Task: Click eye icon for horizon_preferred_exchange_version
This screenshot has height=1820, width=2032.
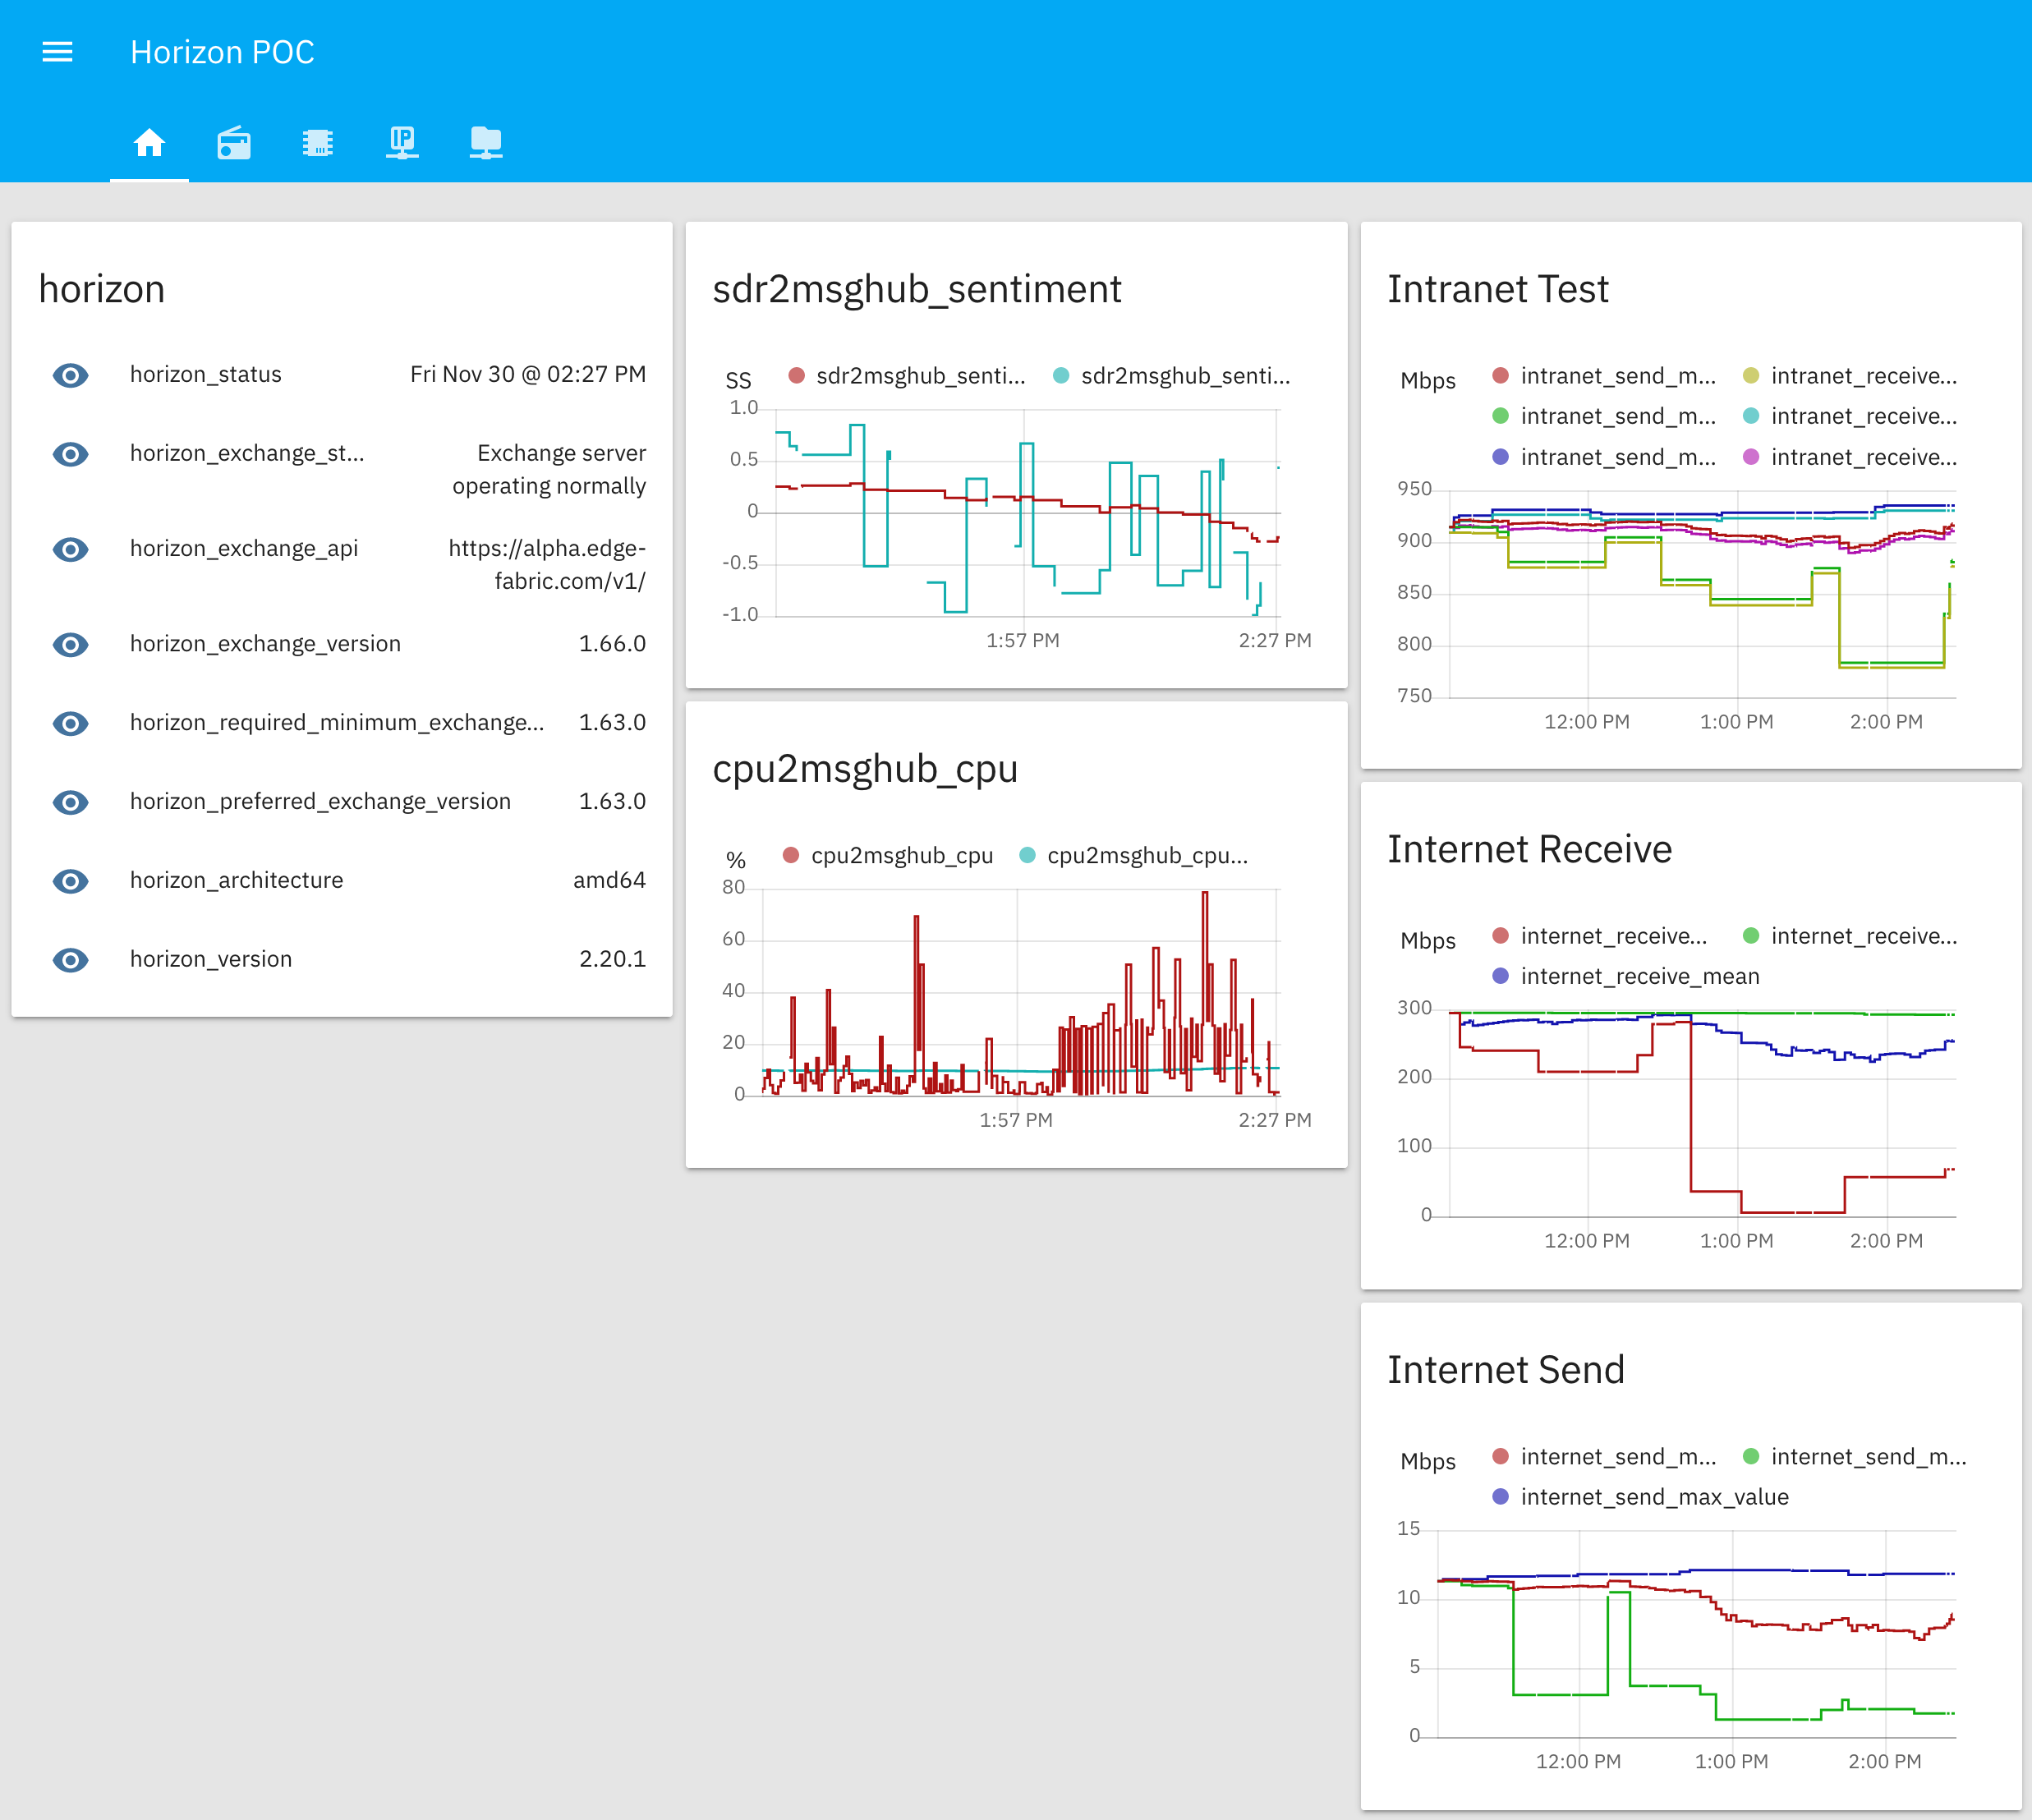Action: click(x=70, y=802)
